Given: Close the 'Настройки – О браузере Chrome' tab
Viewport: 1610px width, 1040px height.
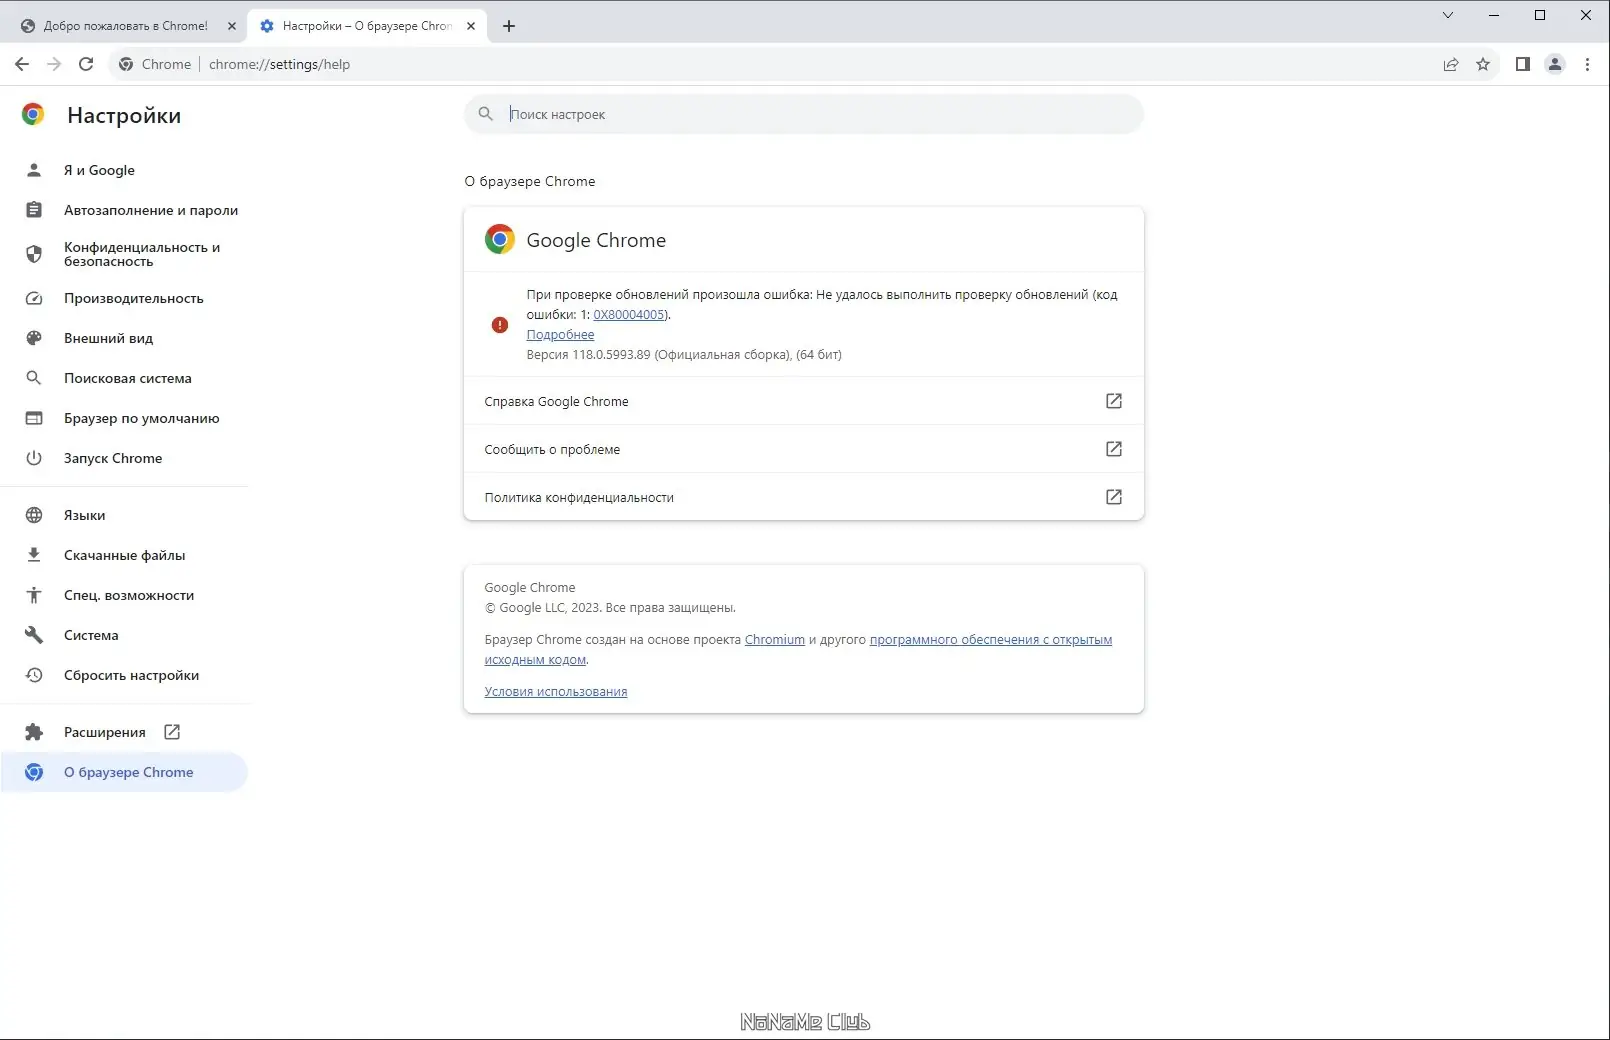Looking at the screenshot, I should click(x=471, y=26).
